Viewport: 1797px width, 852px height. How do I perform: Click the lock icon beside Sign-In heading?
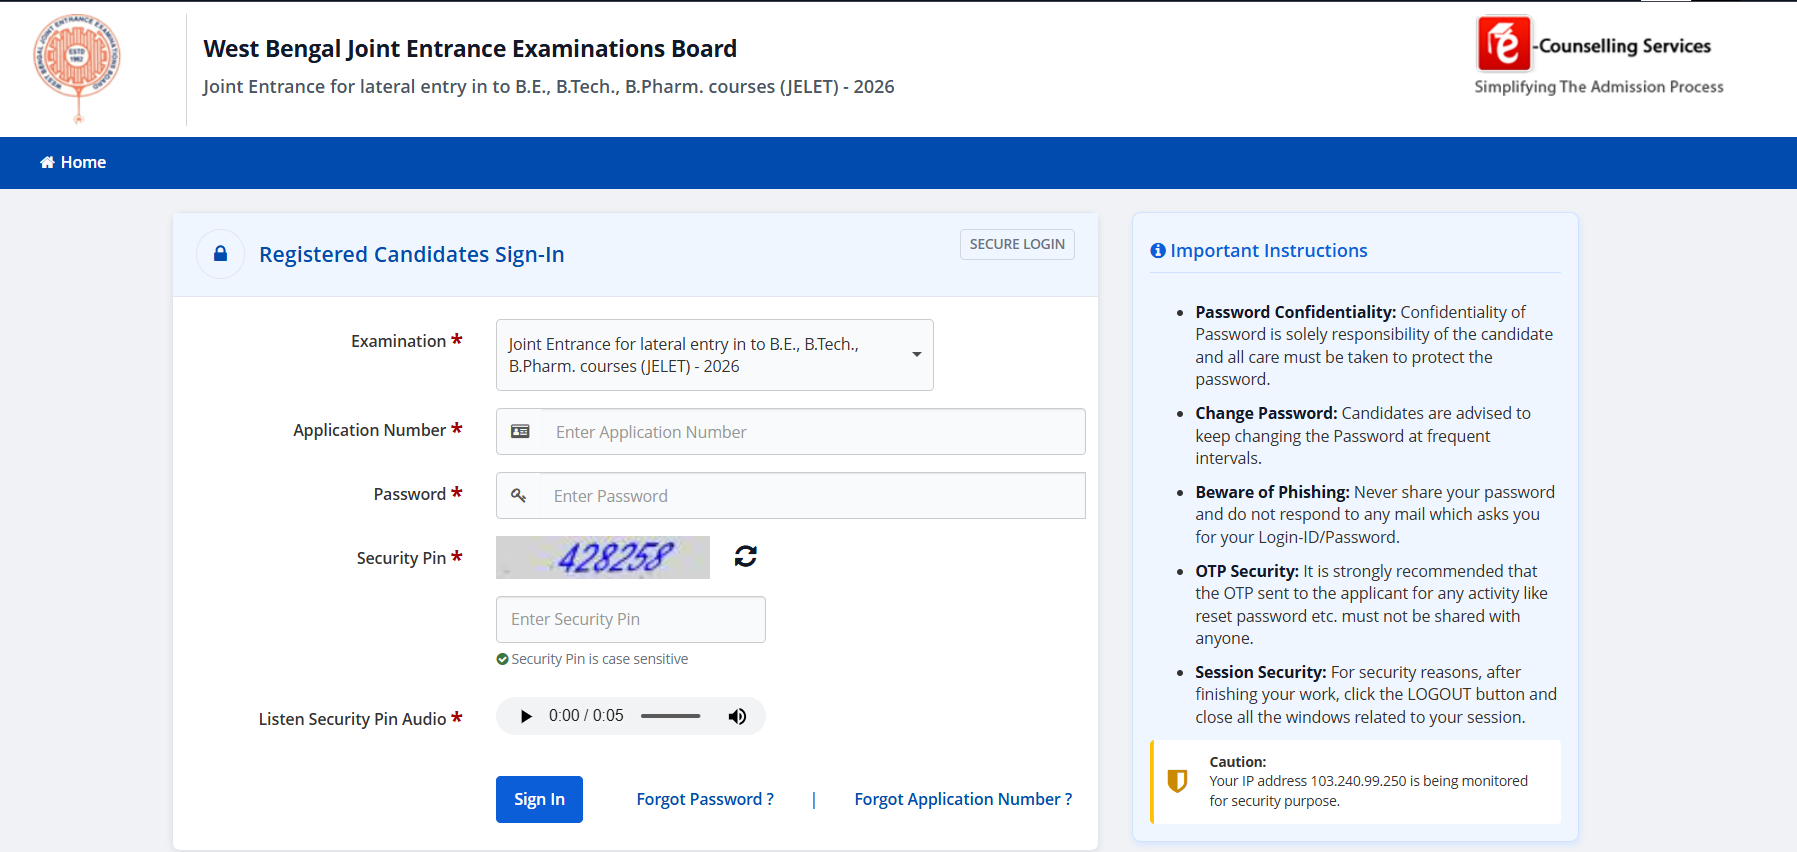coord(221,254)
